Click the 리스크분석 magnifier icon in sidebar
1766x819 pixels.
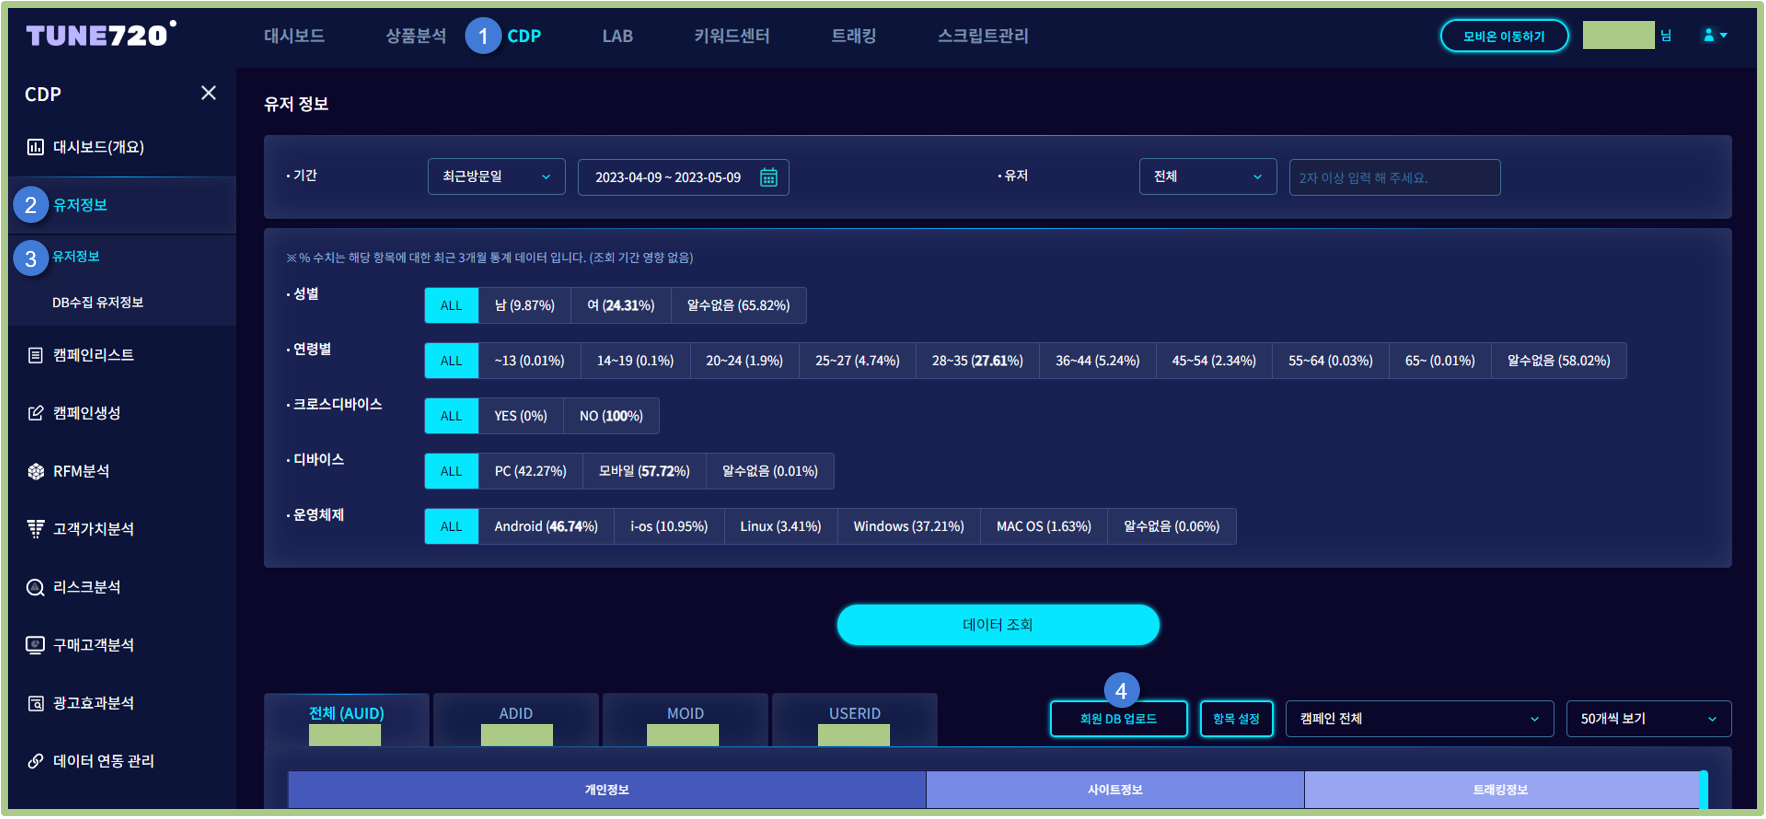pyautogui.click(x=36, y=587)
